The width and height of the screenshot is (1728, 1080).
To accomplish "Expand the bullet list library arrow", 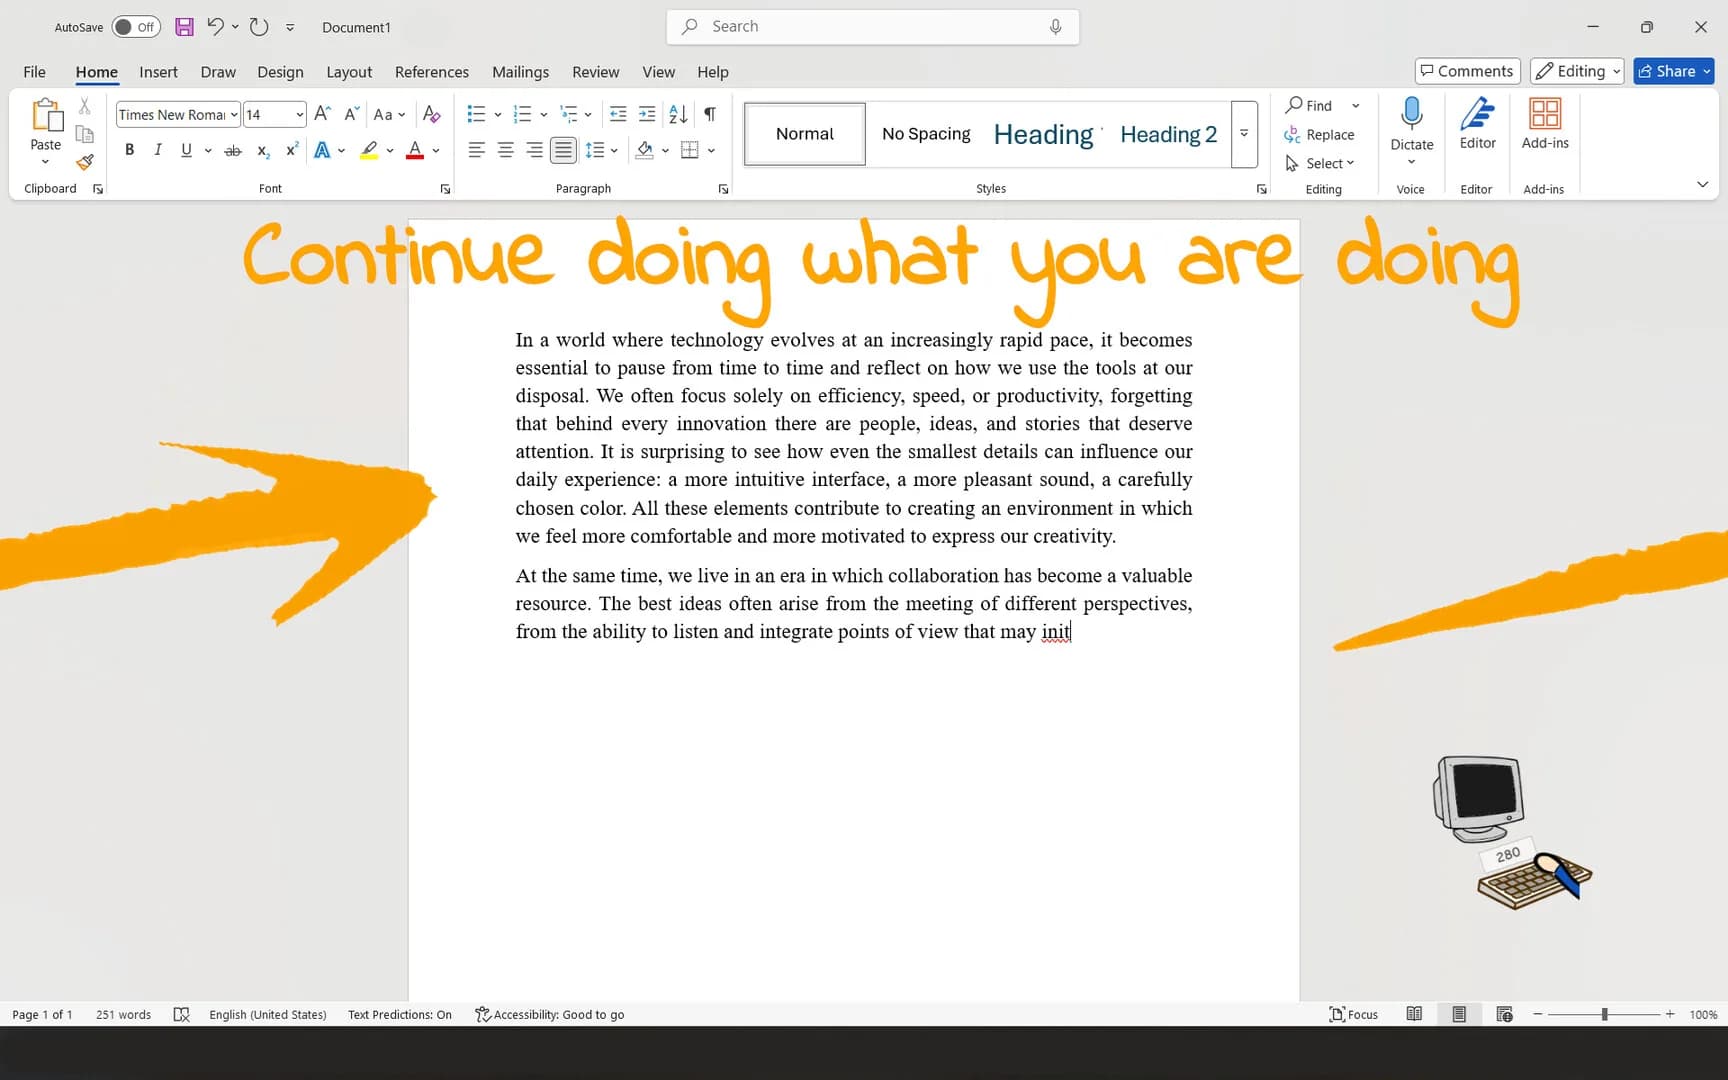I will tap(498, 114).
